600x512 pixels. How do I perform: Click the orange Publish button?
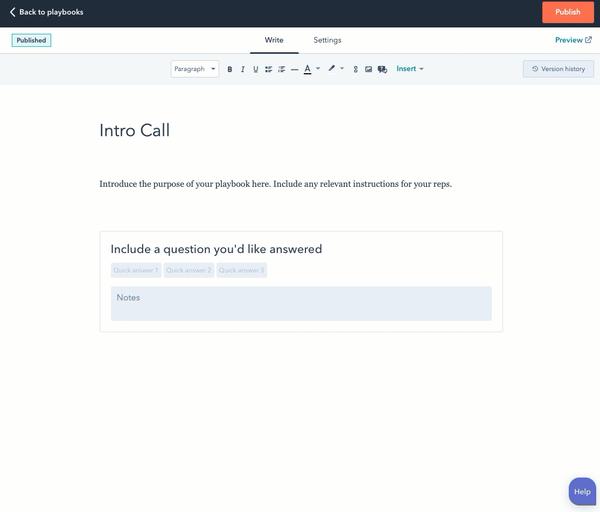coord(567,12)
